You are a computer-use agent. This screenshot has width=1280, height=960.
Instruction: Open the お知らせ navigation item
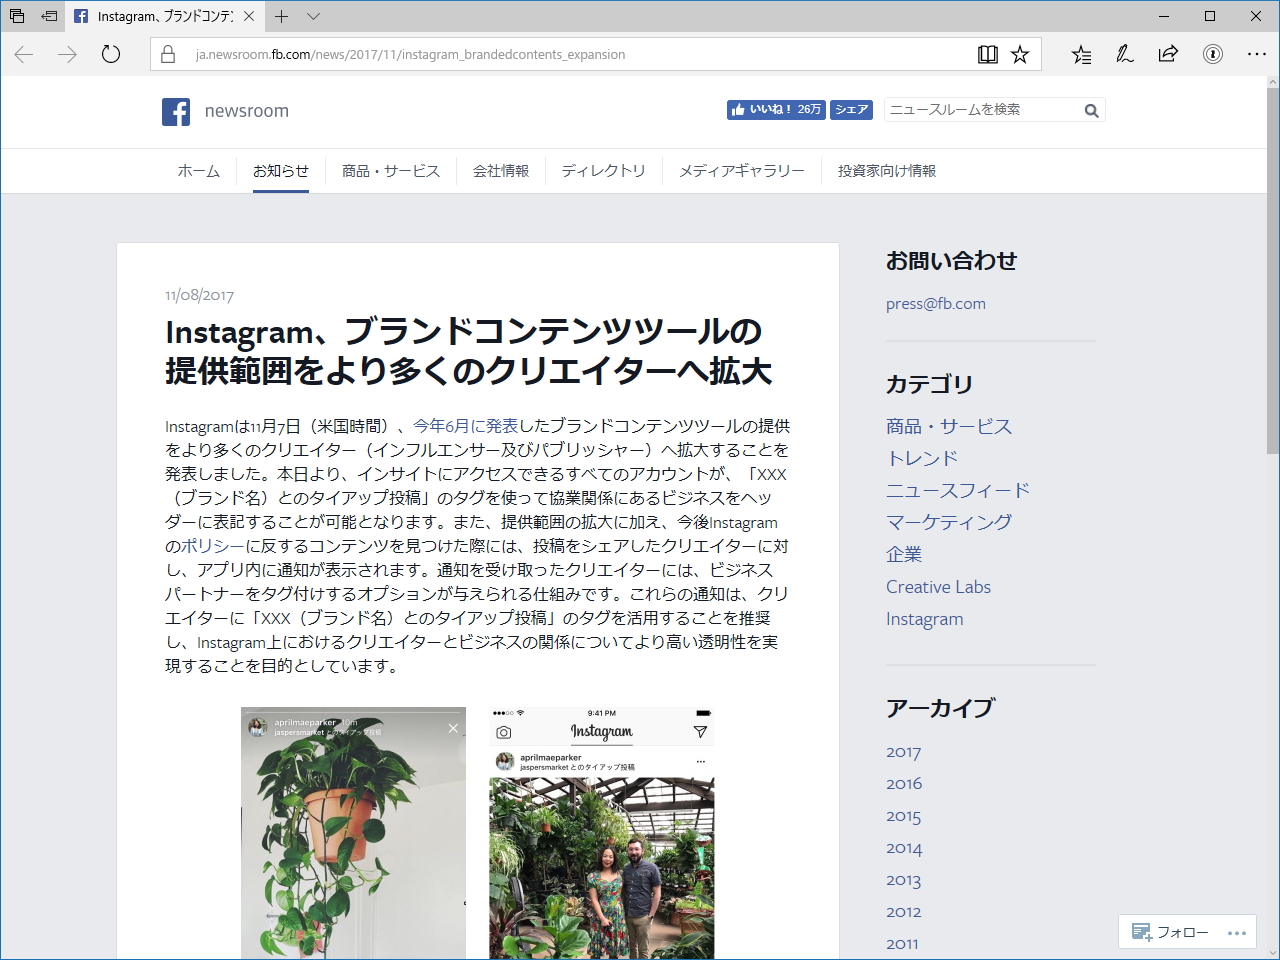[x=281, y=171]
